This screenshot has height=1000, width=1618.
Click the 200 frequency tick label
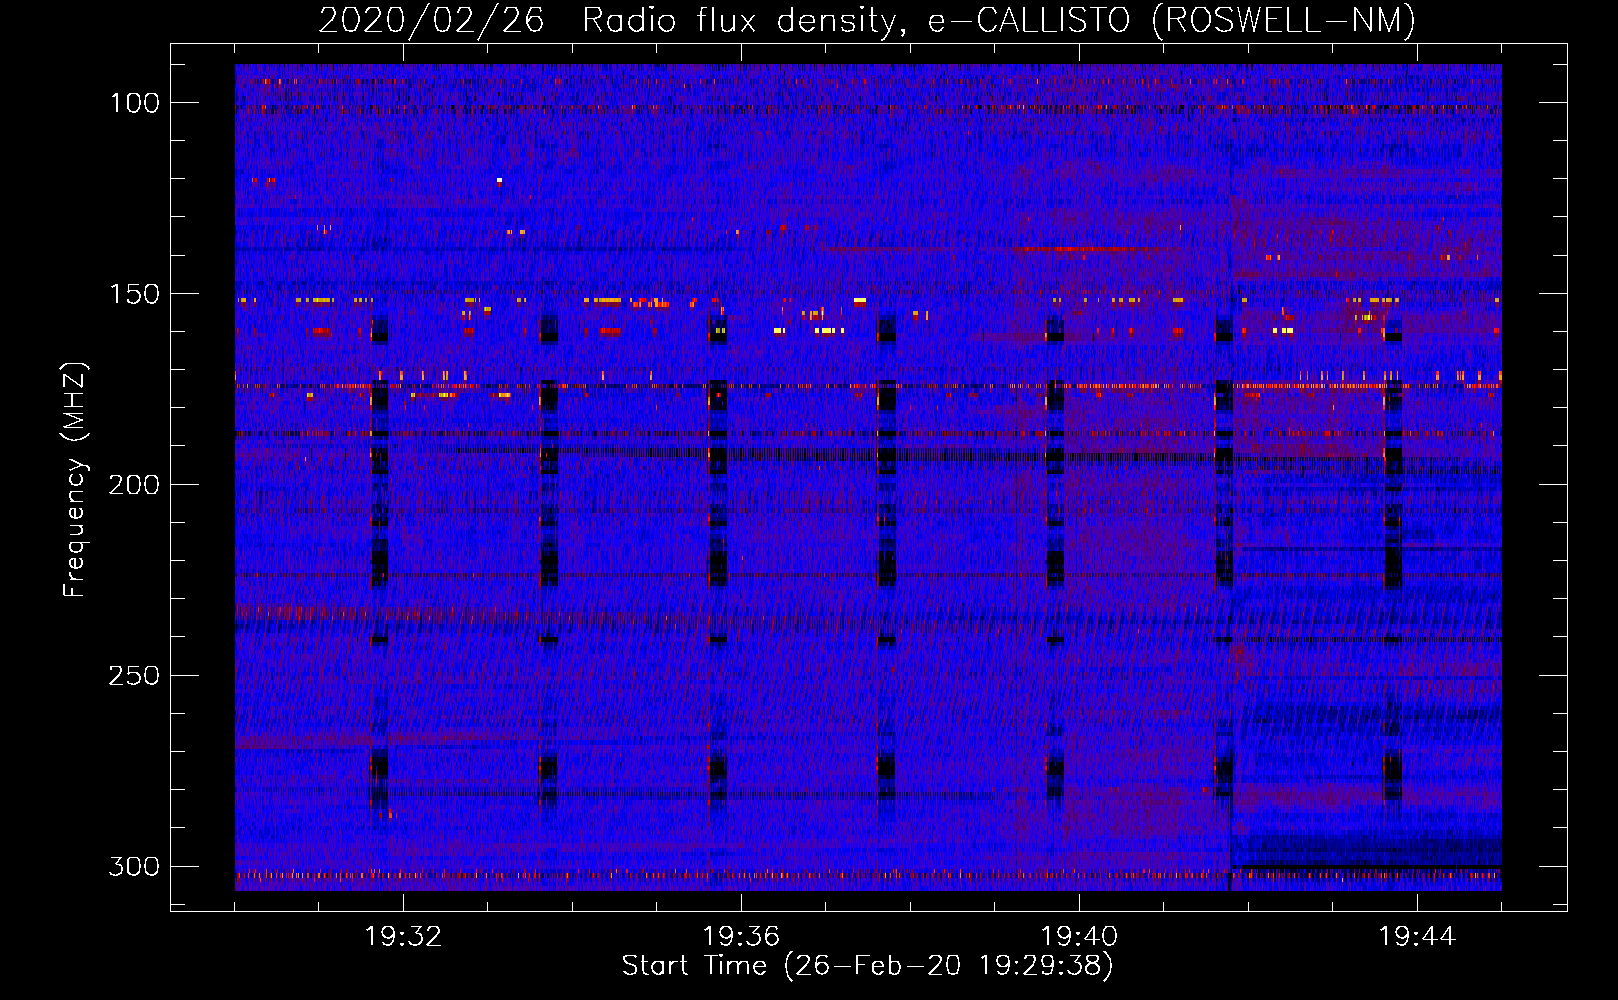(x=135, y=485)
